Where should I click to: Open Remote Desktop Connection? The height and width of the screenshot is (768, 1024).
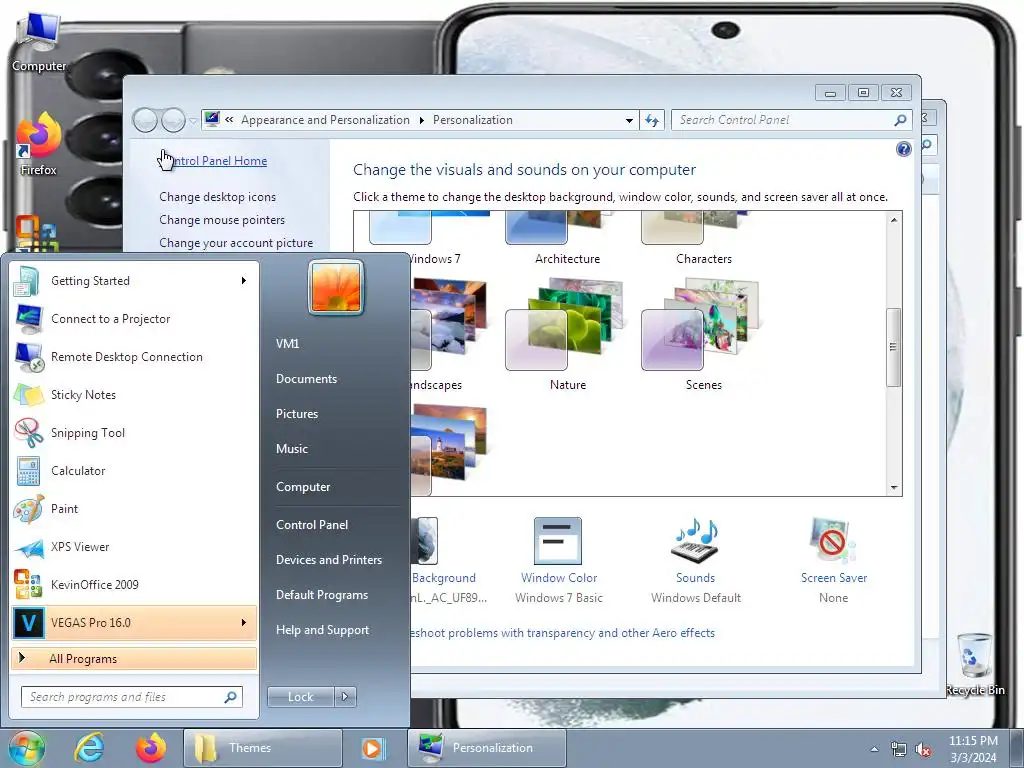[134, 357]
